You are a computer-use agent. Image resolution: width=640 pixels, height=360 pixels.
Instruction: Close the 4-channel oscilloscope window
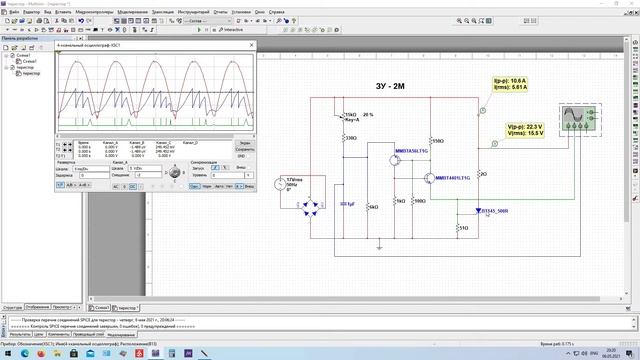[251, 45]
